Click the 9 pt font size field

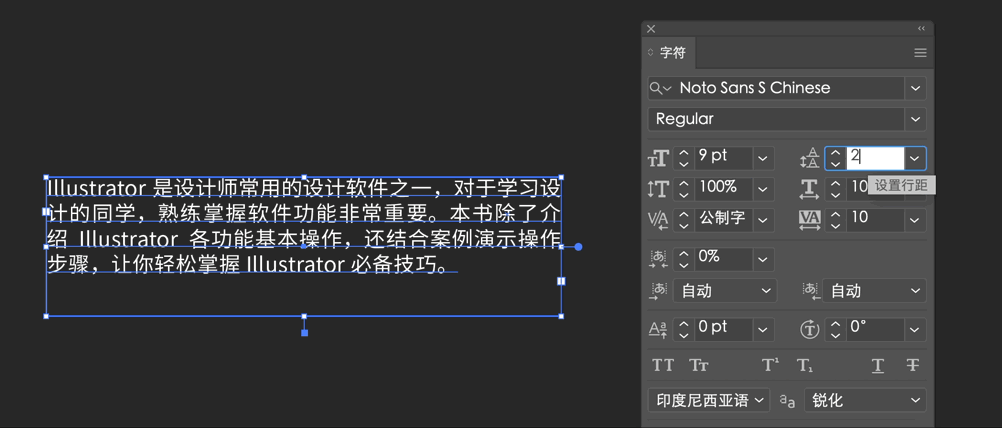coord(723,158)
